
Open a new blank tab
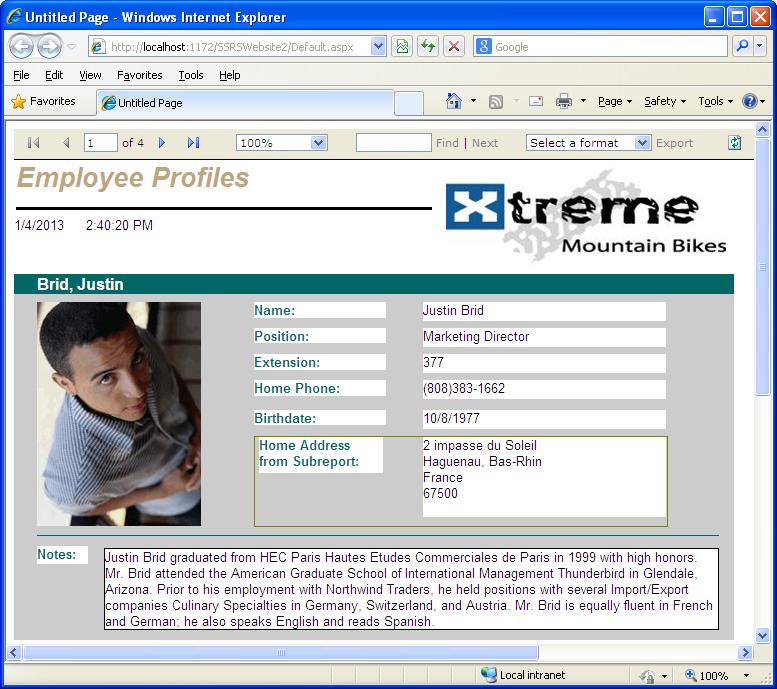pos(409,103)
